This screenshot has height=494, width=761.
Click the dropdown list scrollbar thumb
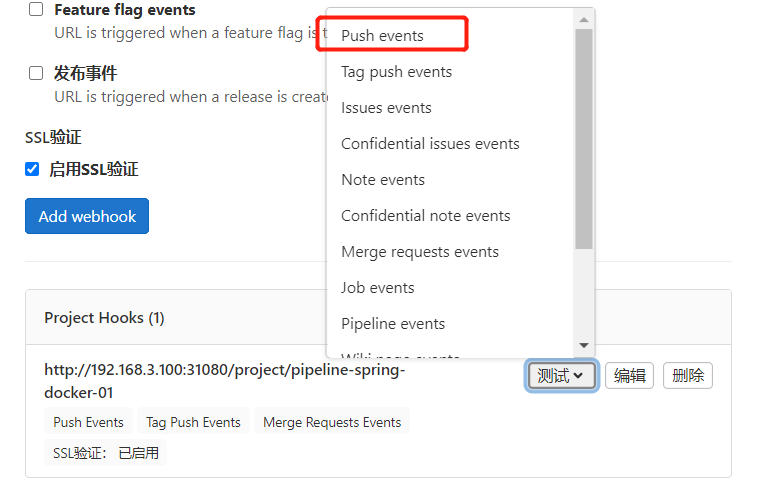(584, 139)
